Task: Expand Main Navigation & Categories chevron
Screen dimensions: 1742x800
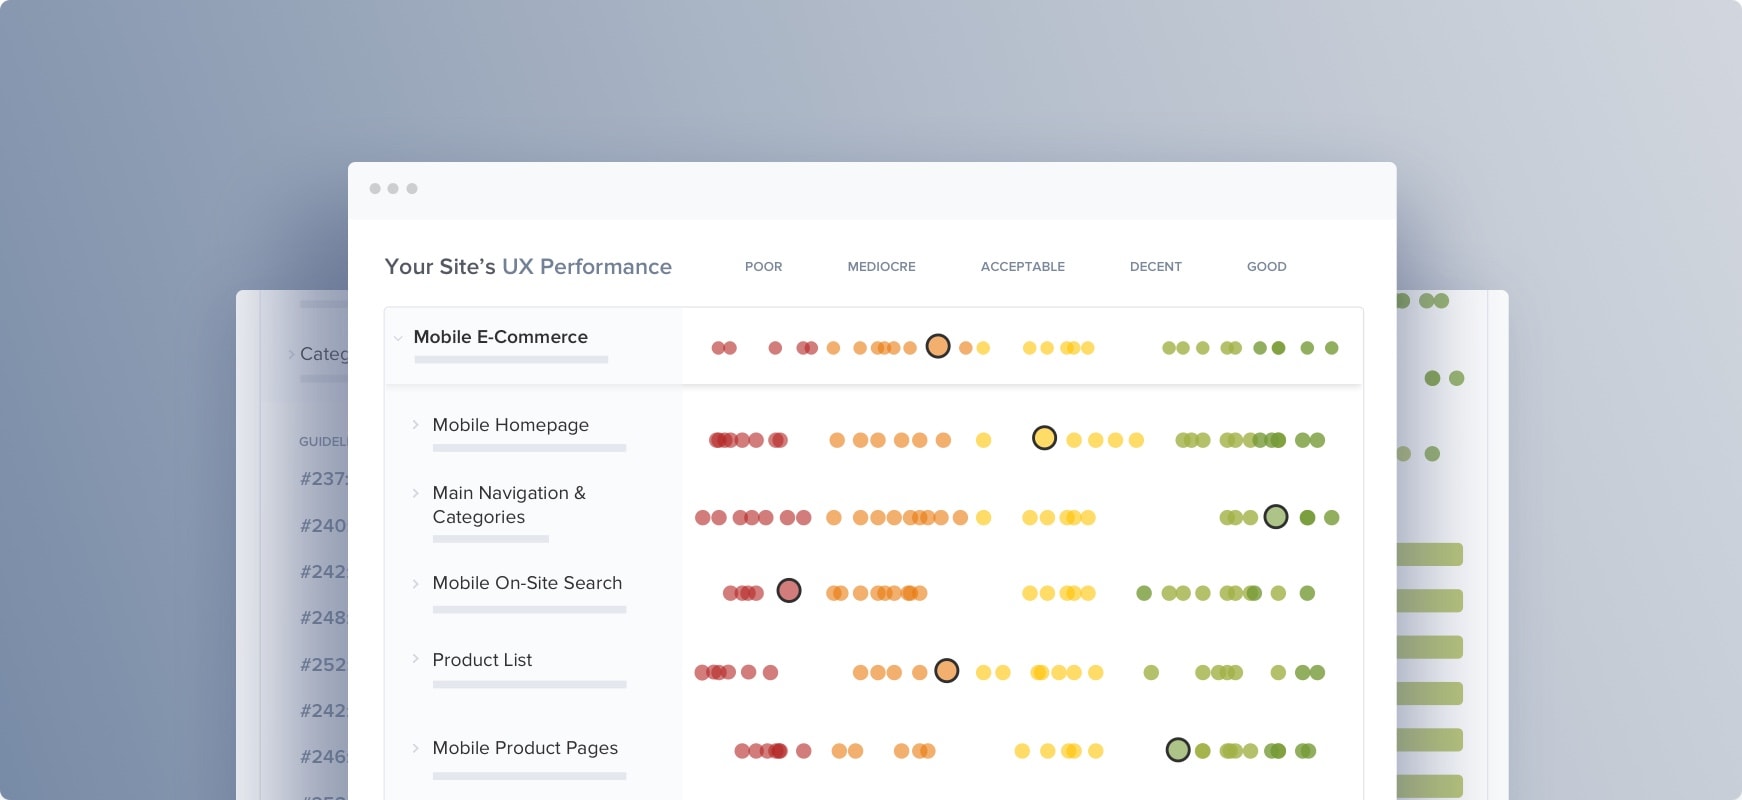Action: click(x=415, y=493)
